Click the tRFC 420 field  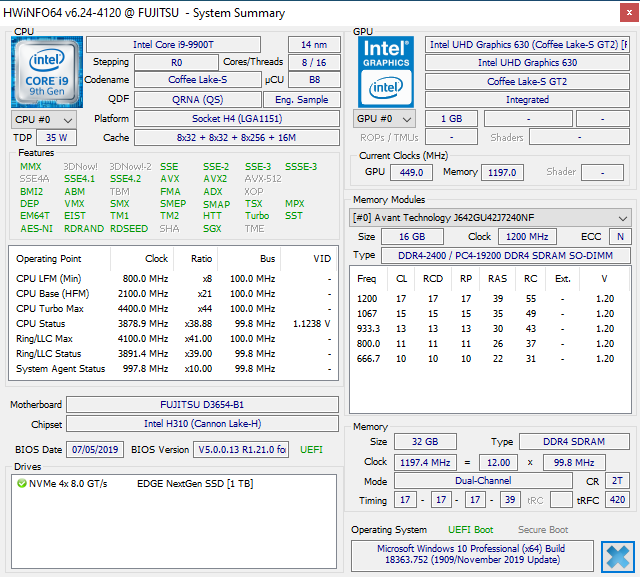(618, 500)
